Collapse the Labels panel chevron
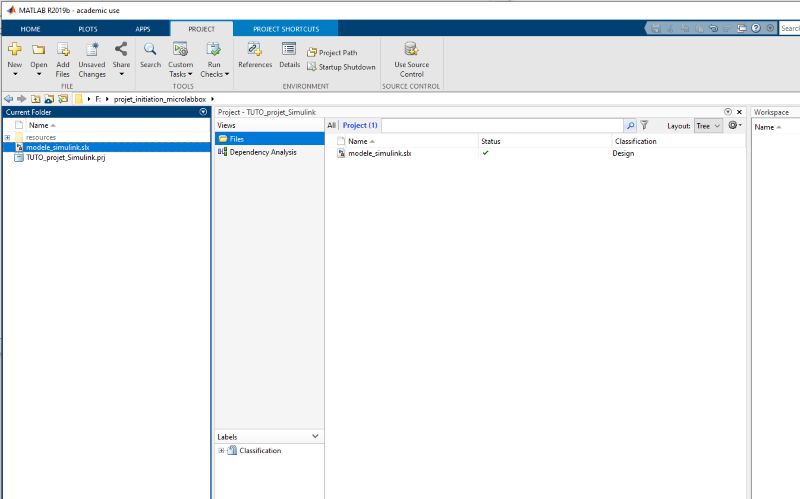Screen dimensions: 800x499 click(x=316, y=437)
